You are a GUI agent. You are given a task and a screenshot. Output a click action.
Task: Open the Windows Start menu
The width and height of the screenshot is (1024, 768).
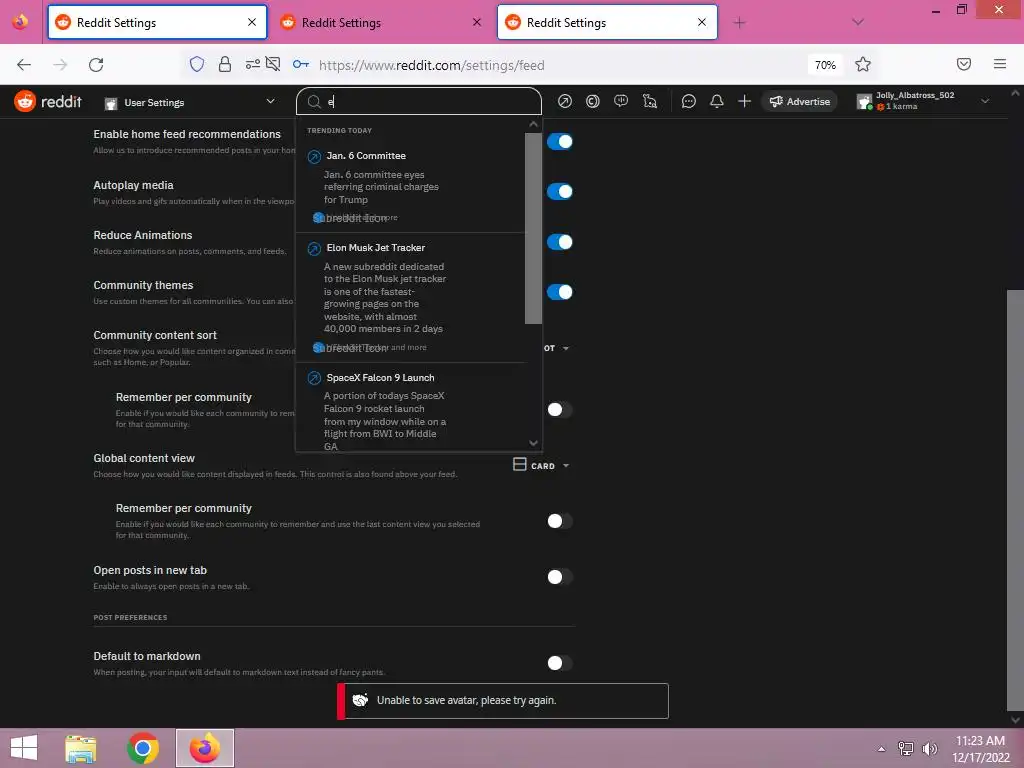pos(24,748)
